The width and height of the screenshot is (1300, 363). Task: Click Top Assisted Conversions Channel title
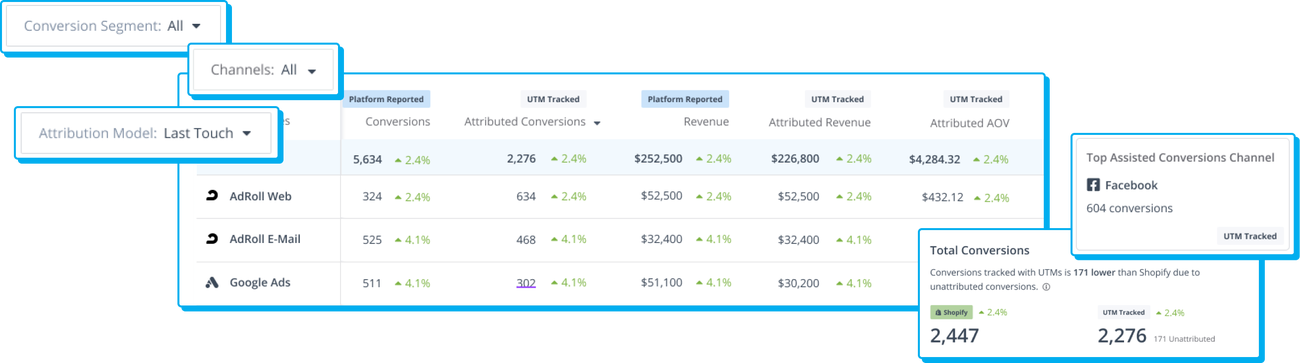[x=1180, y=157]
